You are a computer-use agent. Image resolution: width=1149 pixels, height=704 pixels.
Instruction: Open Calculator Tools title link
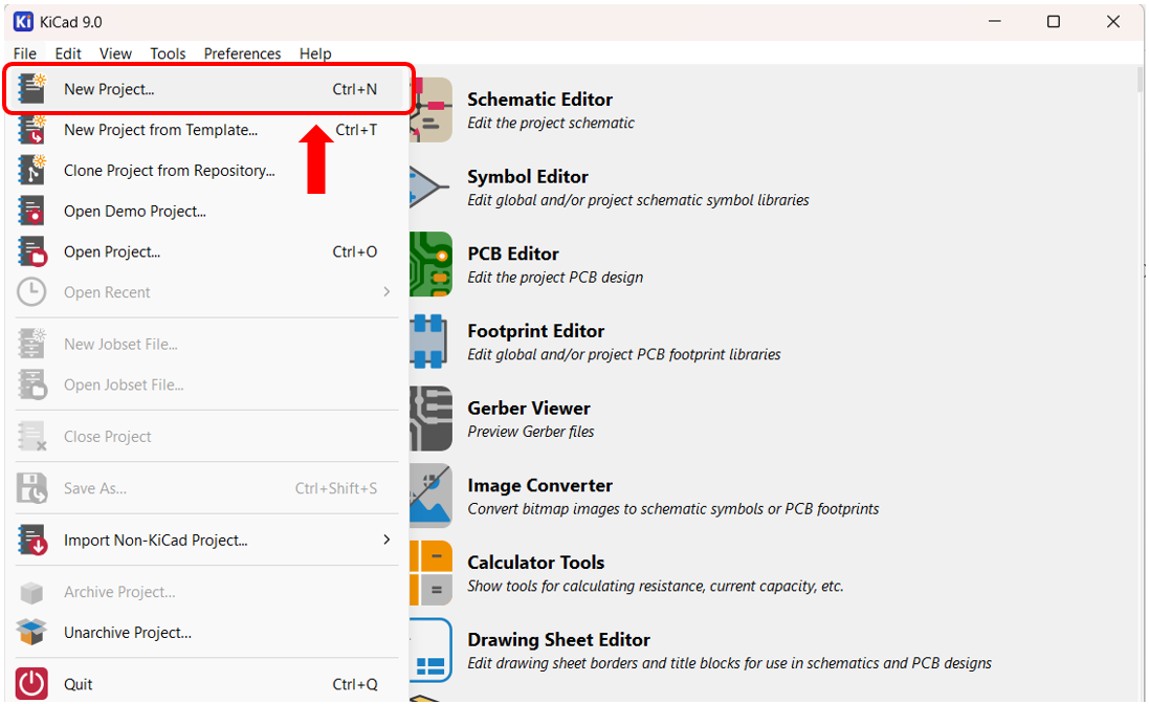tap(536, 562)
